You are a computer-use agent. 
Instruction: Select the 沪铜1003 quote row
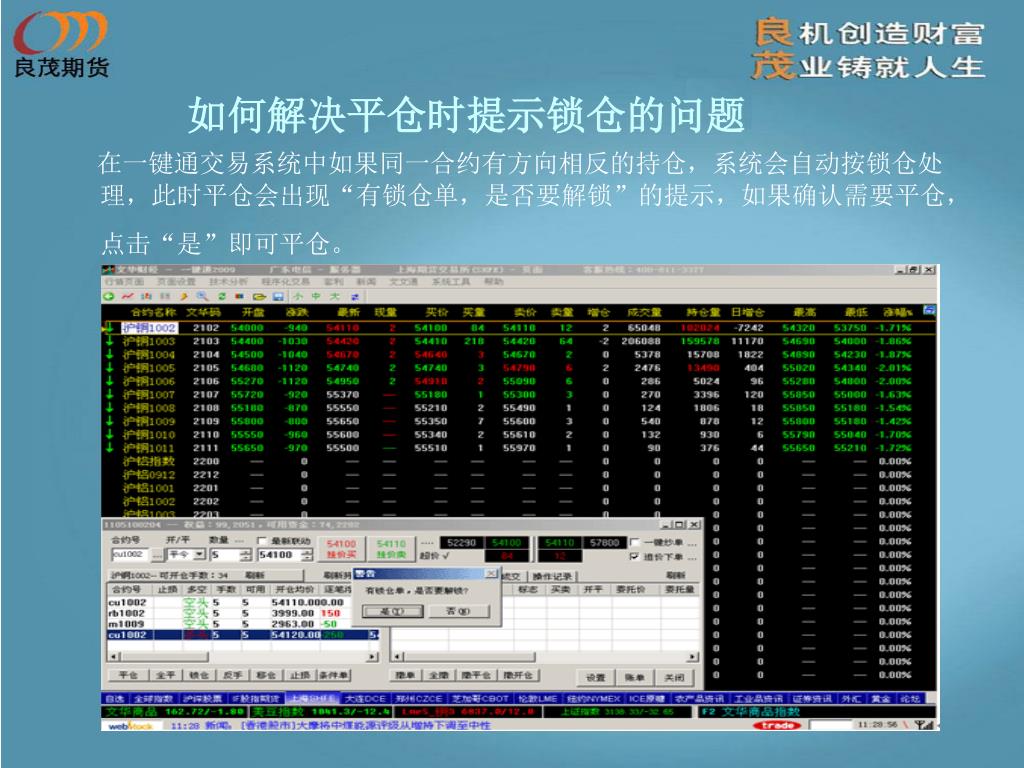pos(520,341)
